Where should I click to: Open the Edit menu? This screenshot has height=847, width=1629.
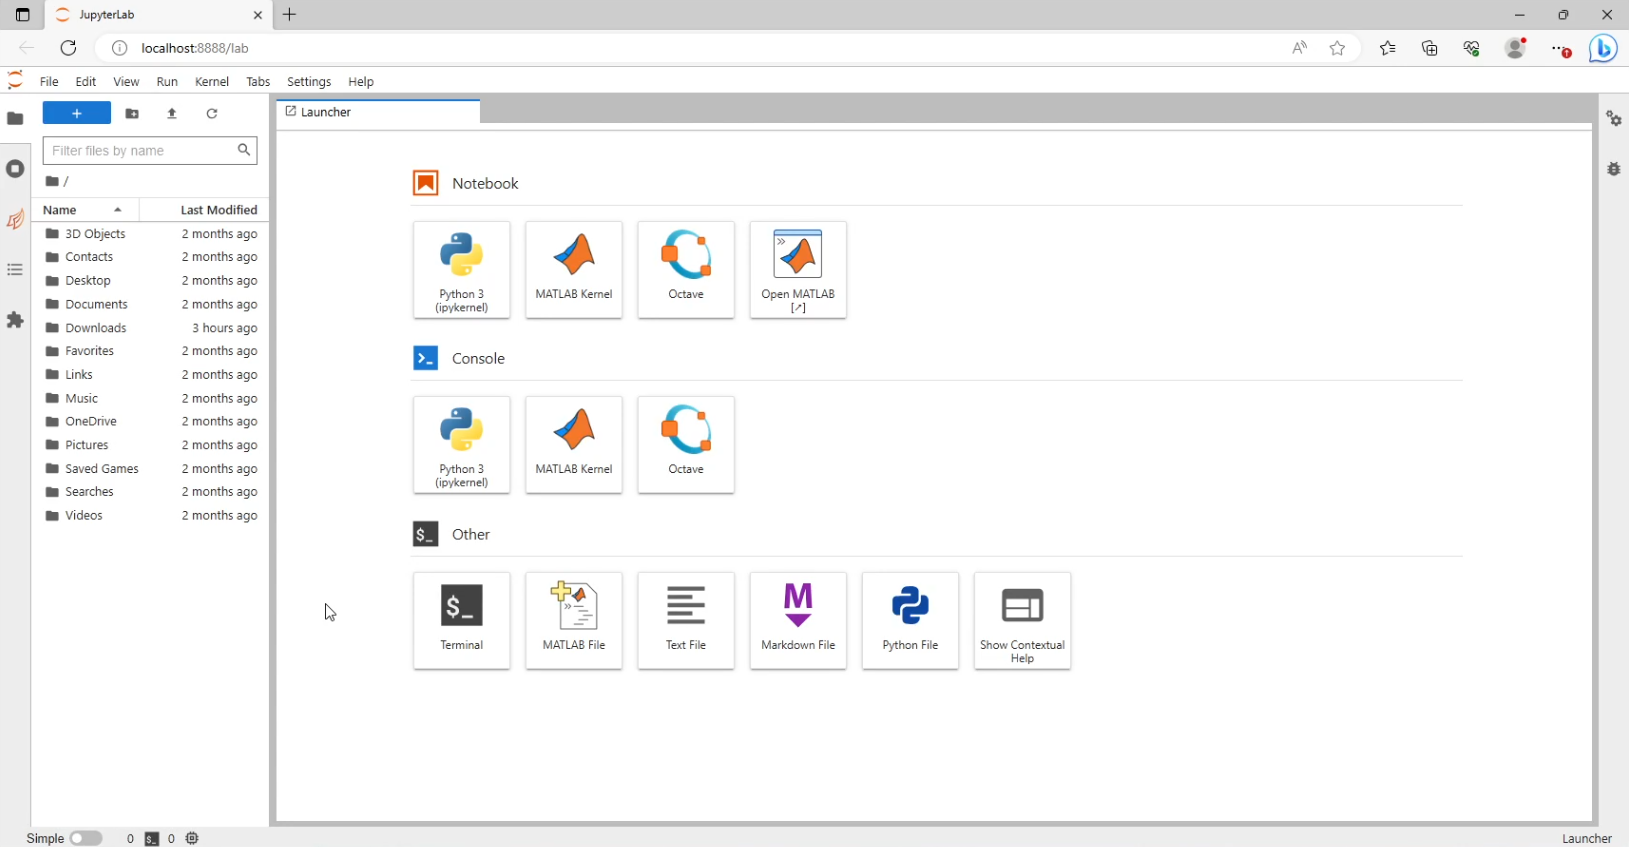(x=86, y=82)
